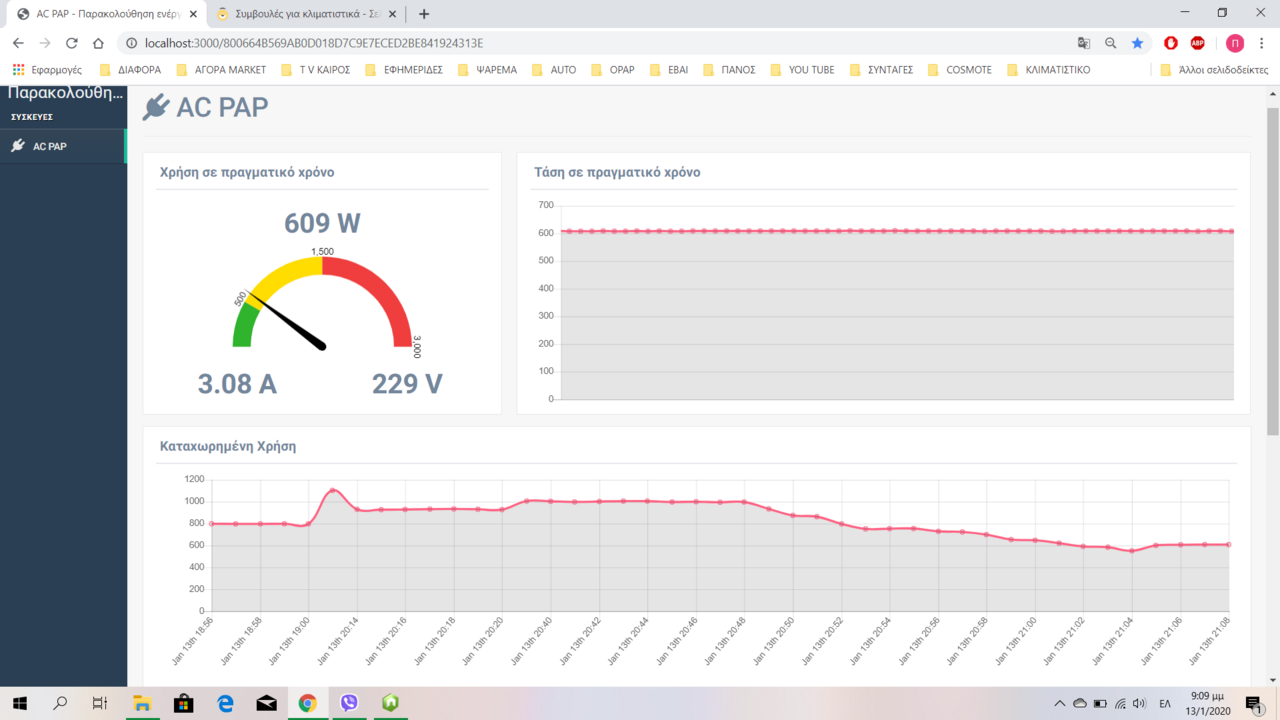
Task: Open the ΣΥΝΤΑΓΕΣ bookmark folder
Action: pyautogui.click(x=881, y=70)
